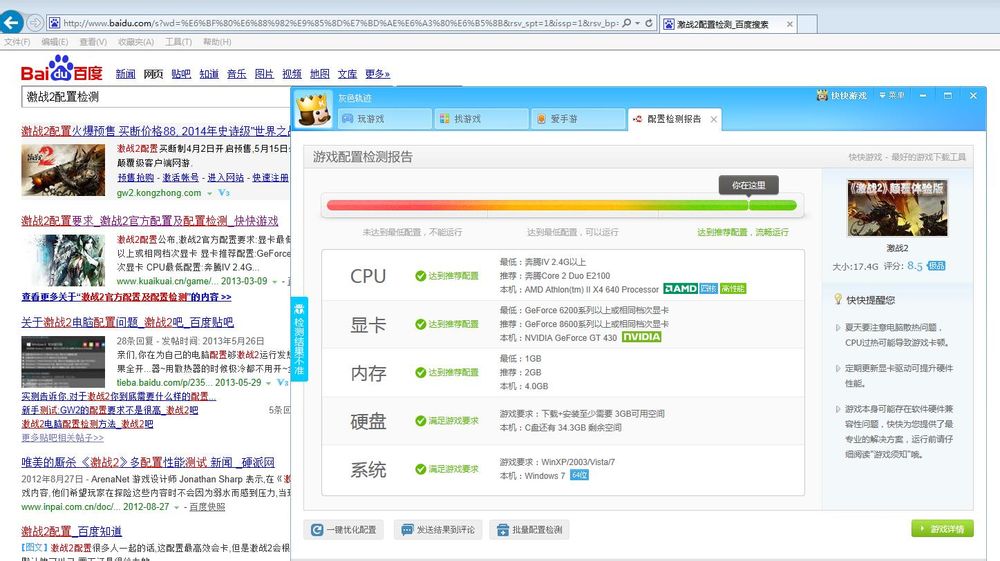Click the crowned mascot avatar in game app
1000x561 pixels.
click(x=313, y=110)
